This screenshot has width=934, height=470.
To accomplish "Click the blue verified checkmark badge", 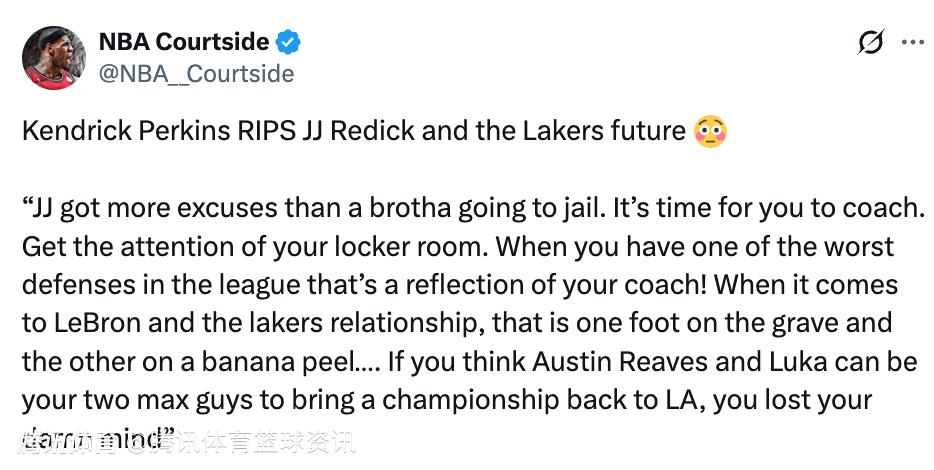I will click(289, 42).
